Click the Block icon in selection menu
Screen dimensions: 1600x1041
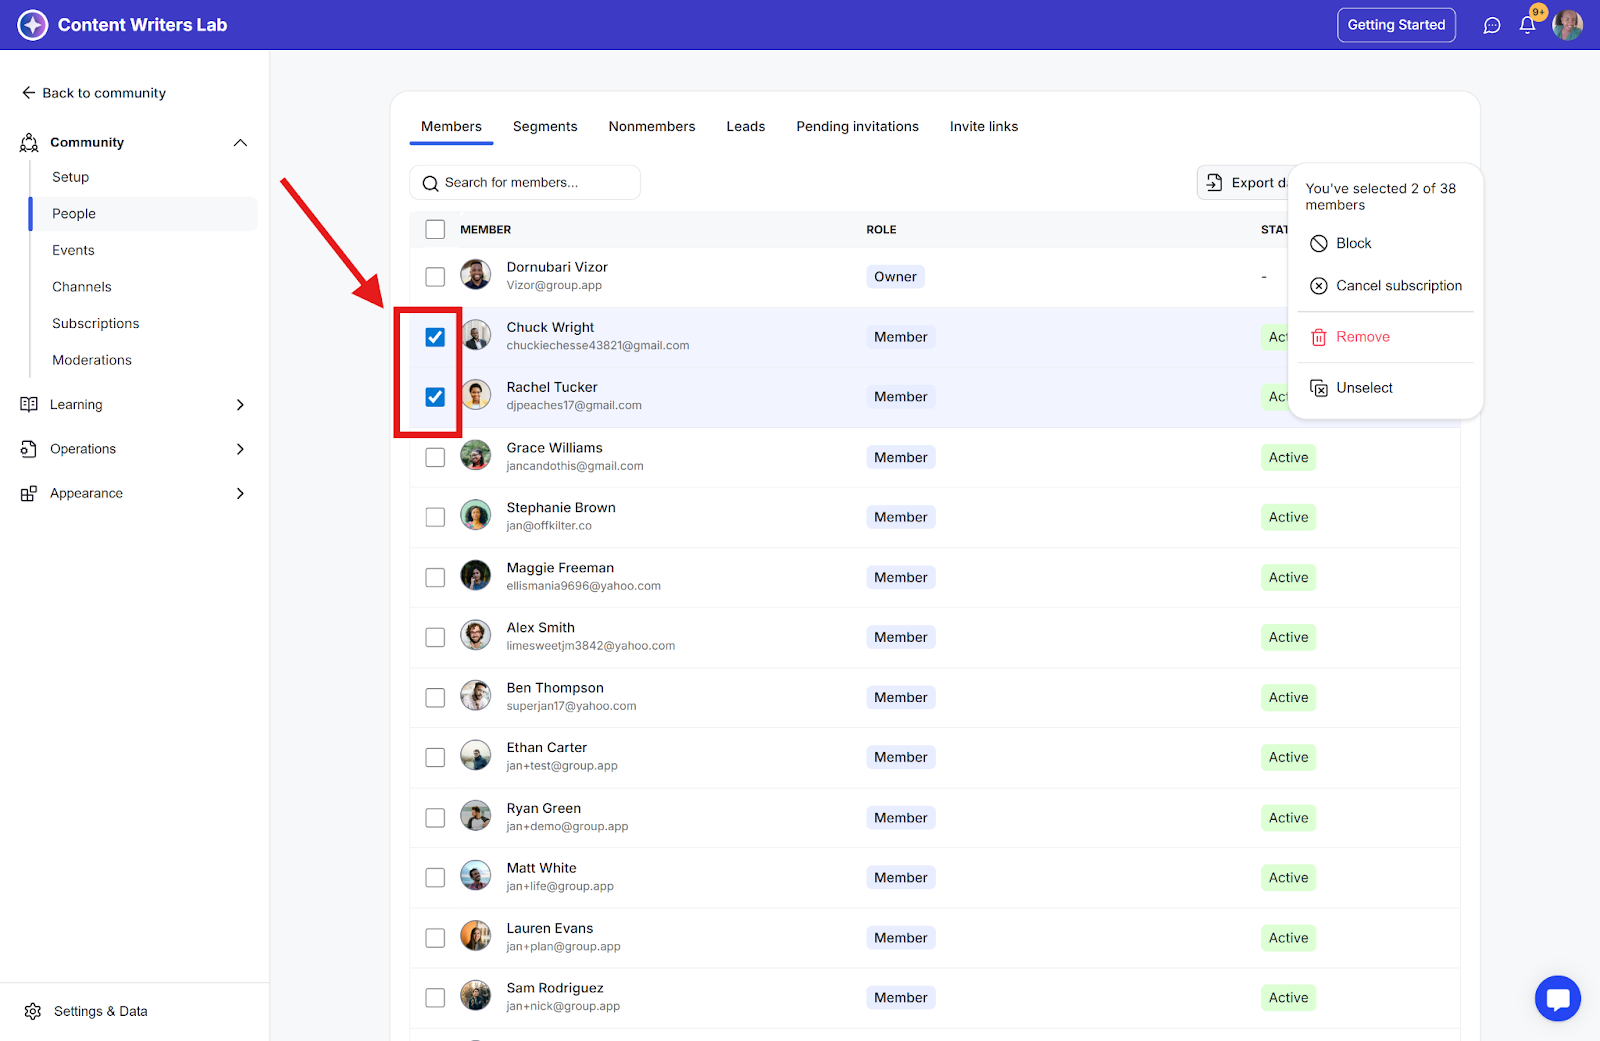(1319, 243)
